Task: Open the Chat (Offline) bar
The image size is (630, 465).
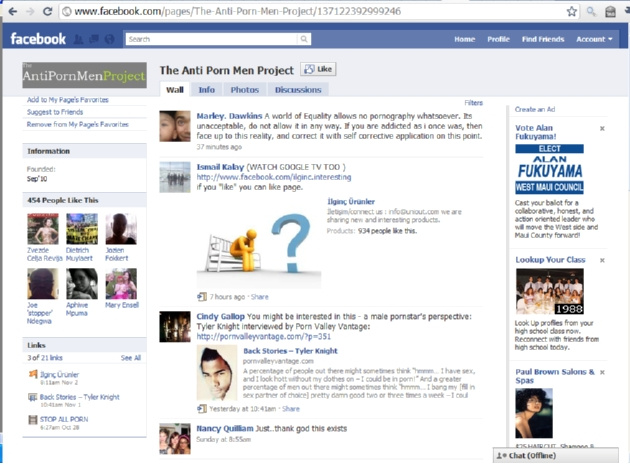Action: tap(556, 456)
